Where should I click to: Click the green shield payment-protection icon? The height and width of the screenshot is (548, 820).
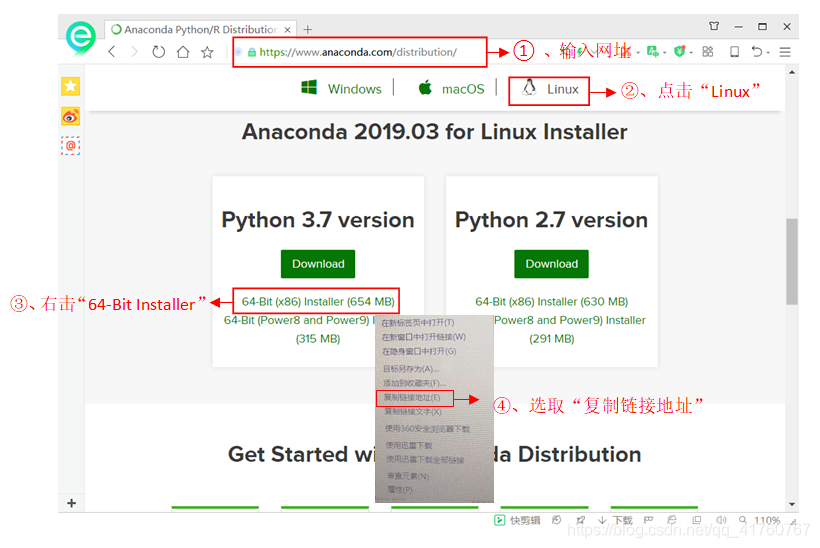(x=679, y=51)
